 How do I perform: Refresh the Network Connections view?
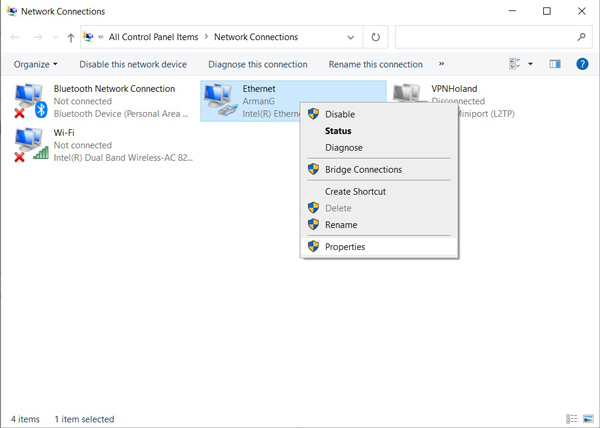pos(375,37)
